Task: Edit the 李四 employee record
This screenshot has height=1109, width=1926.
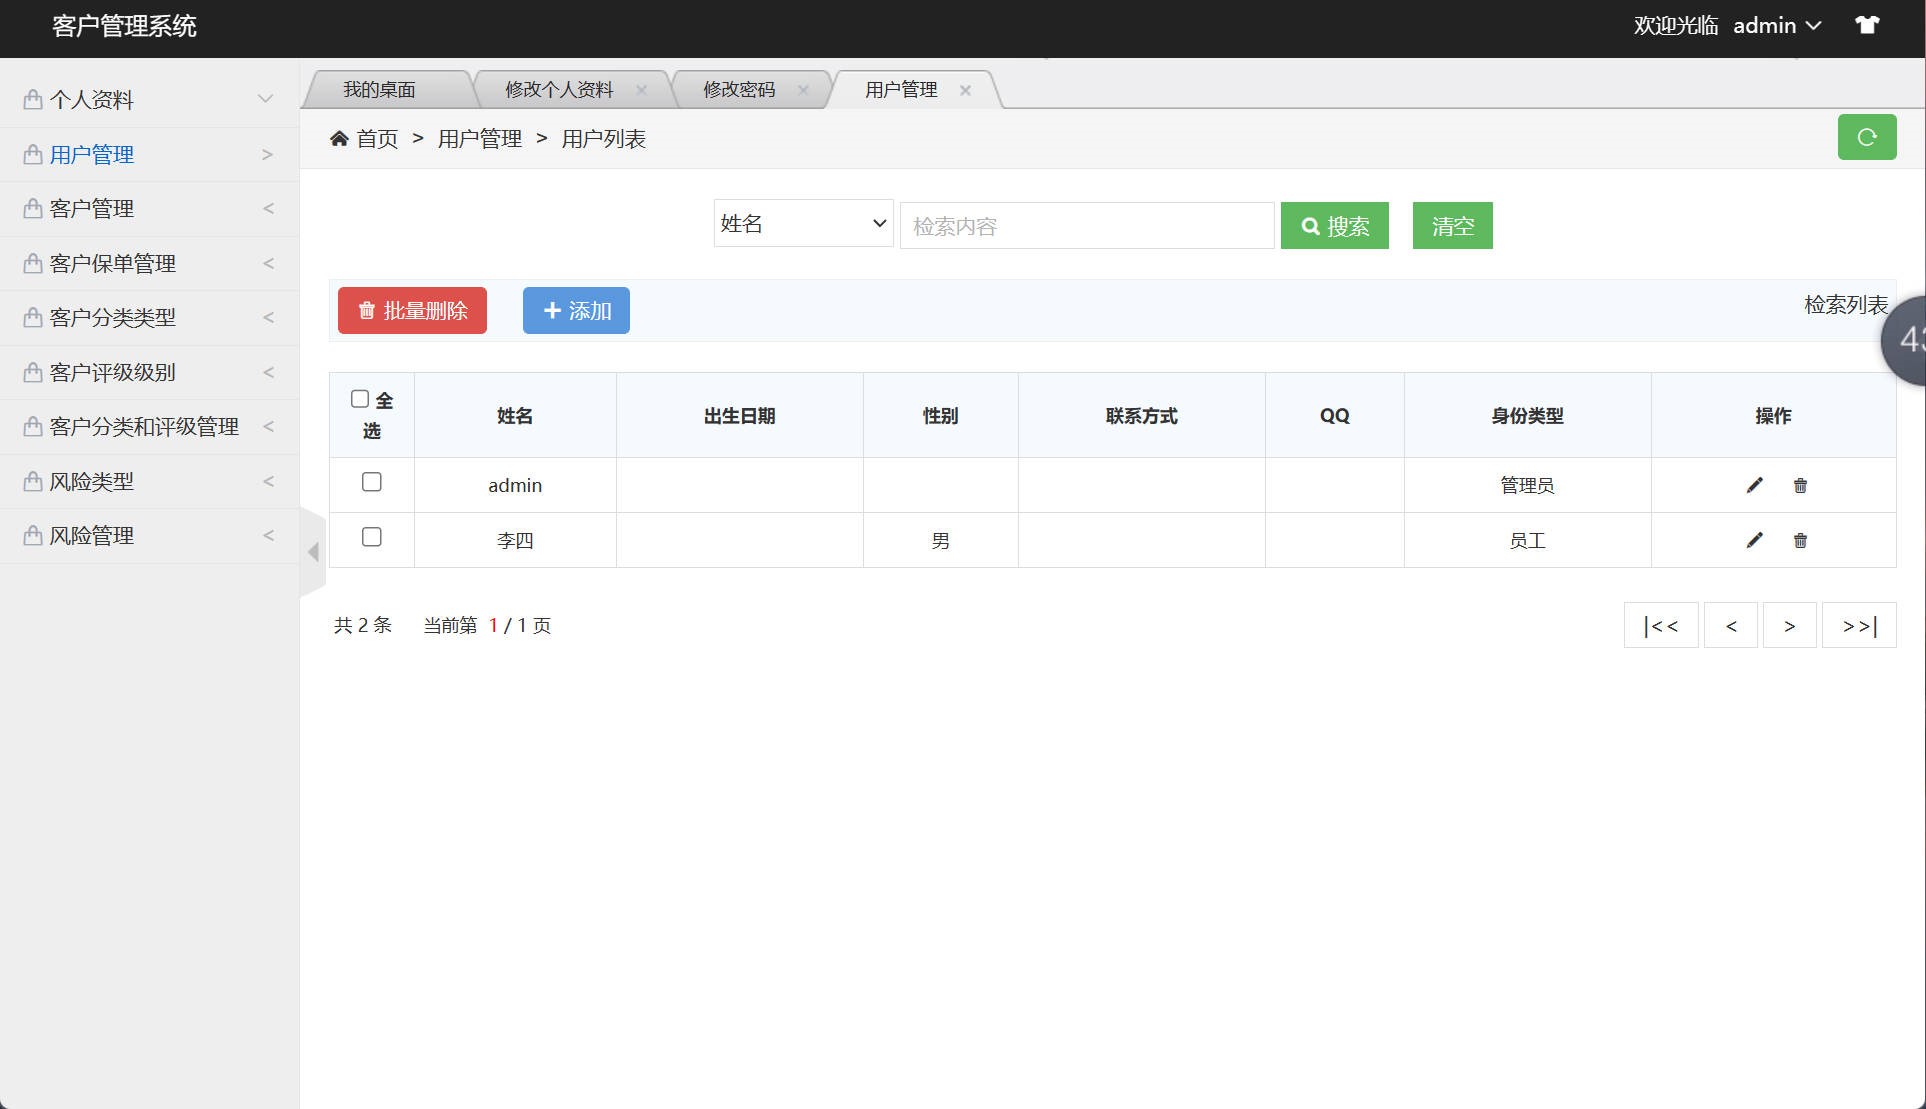Action: tap(1753, 540)
